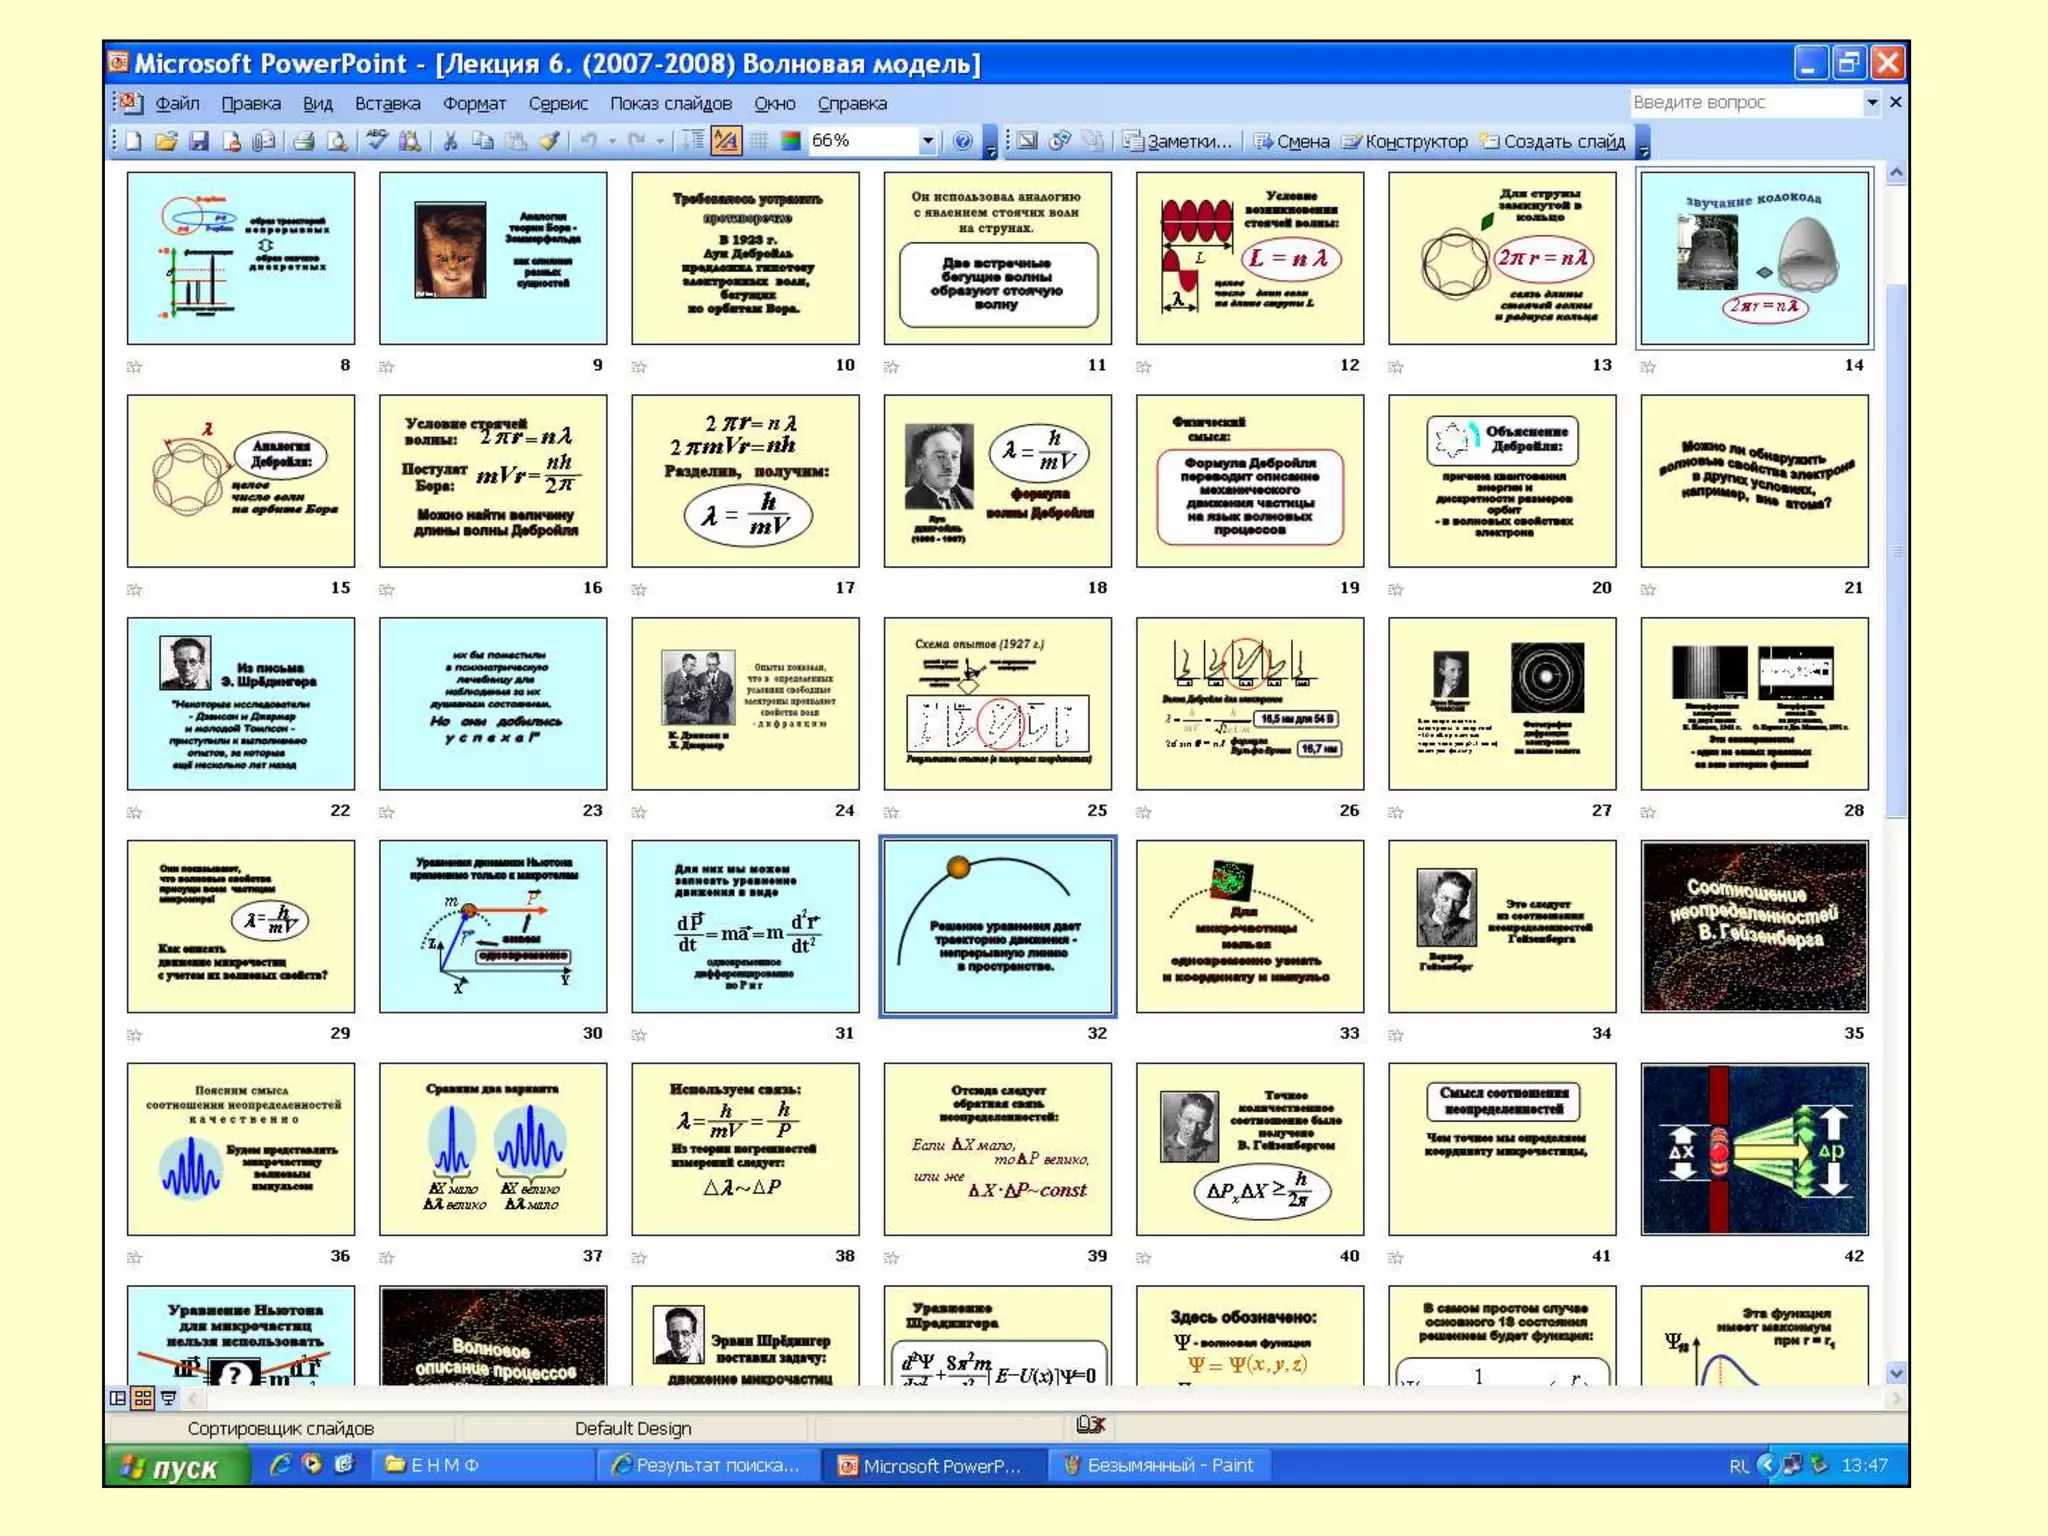Toggle the color/grayscale view button

pyautogui.click(x=791, y=142)
